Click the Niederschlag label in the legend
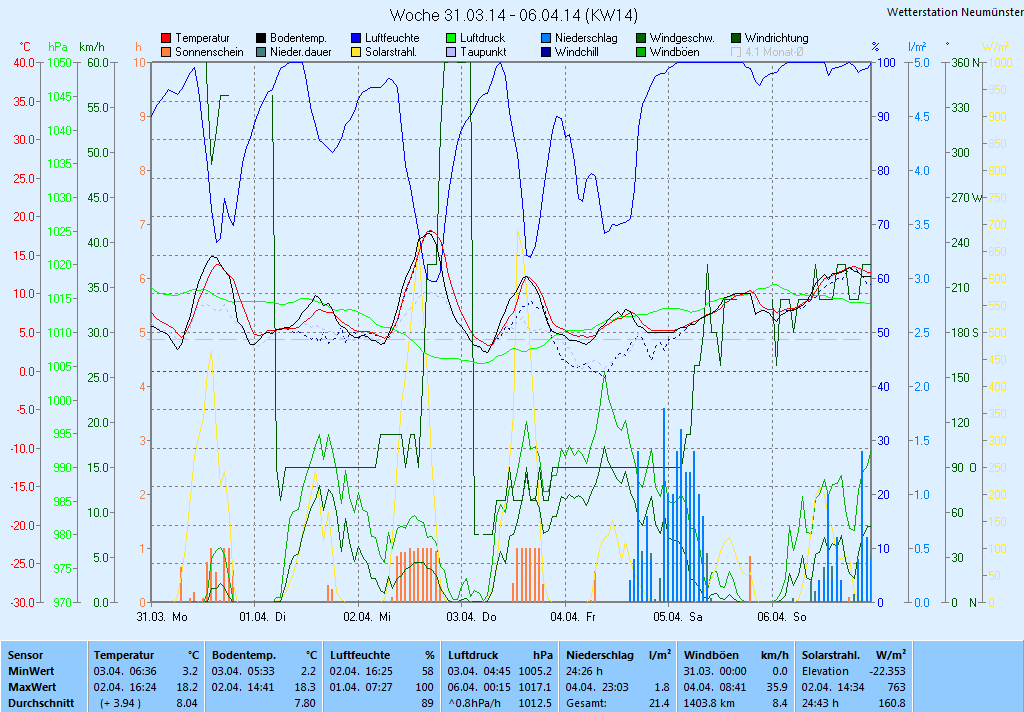 click(x=586, y=39)
